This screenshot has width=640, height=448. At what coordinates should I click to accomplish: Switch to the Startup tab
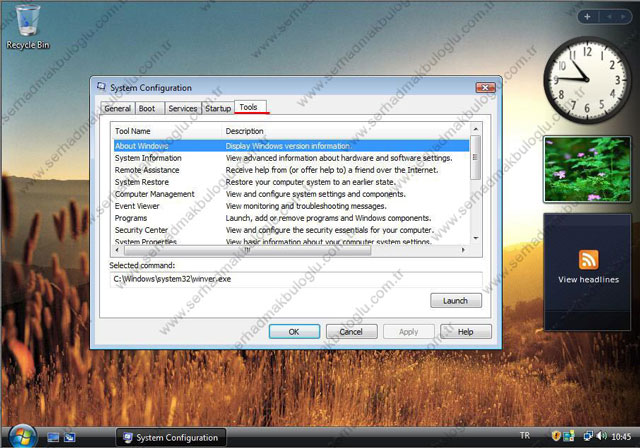(x=218, y=108)
